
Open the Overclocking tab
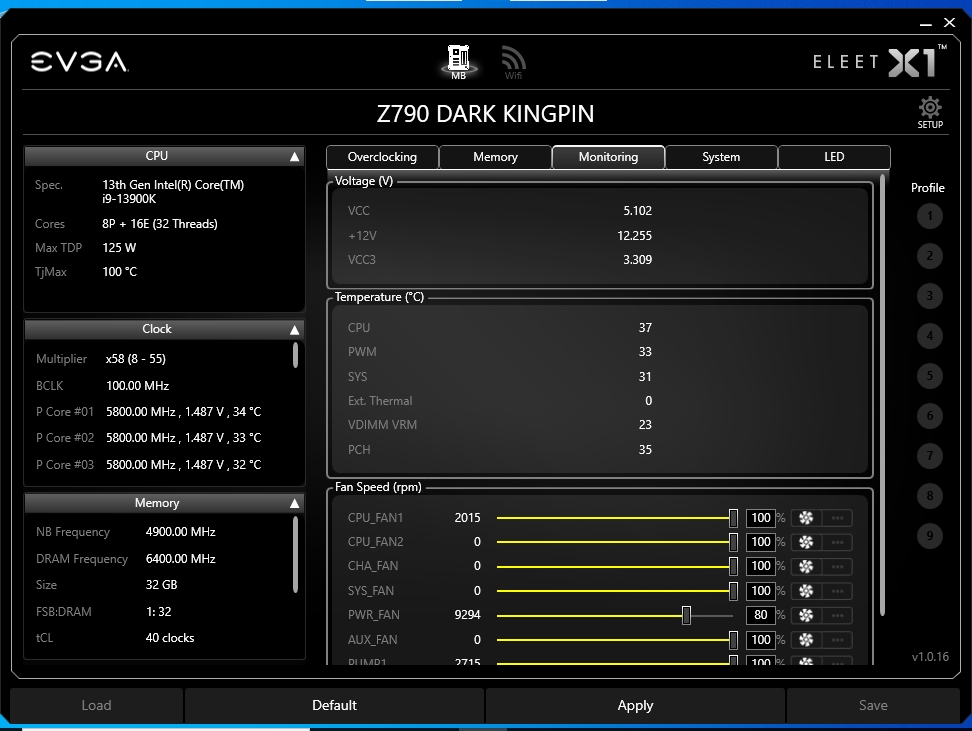pos(382,157)
